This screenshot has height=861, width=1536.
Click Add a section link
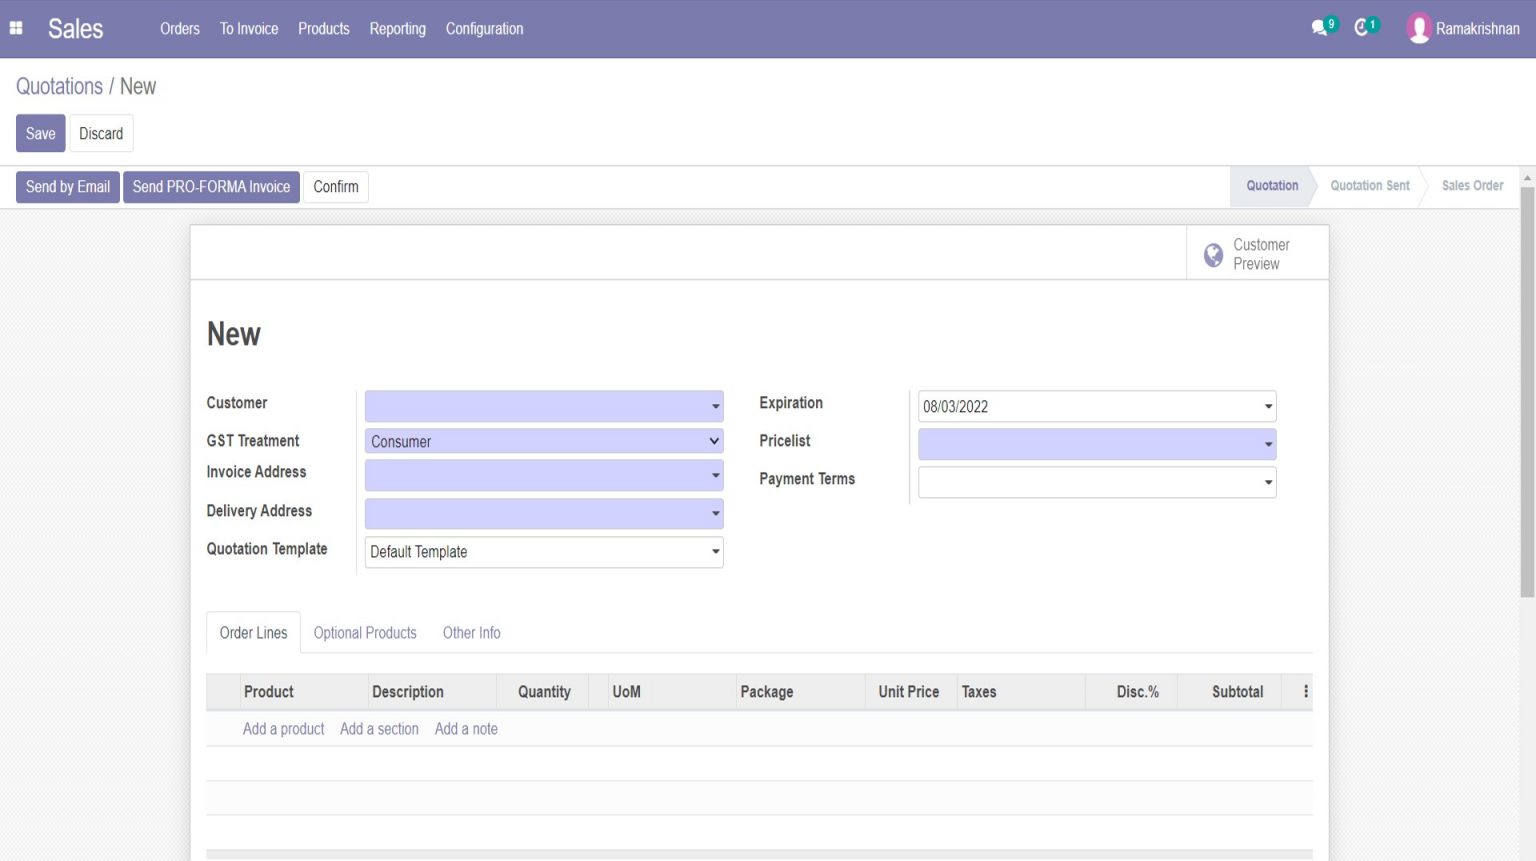(x=379, y=729)
